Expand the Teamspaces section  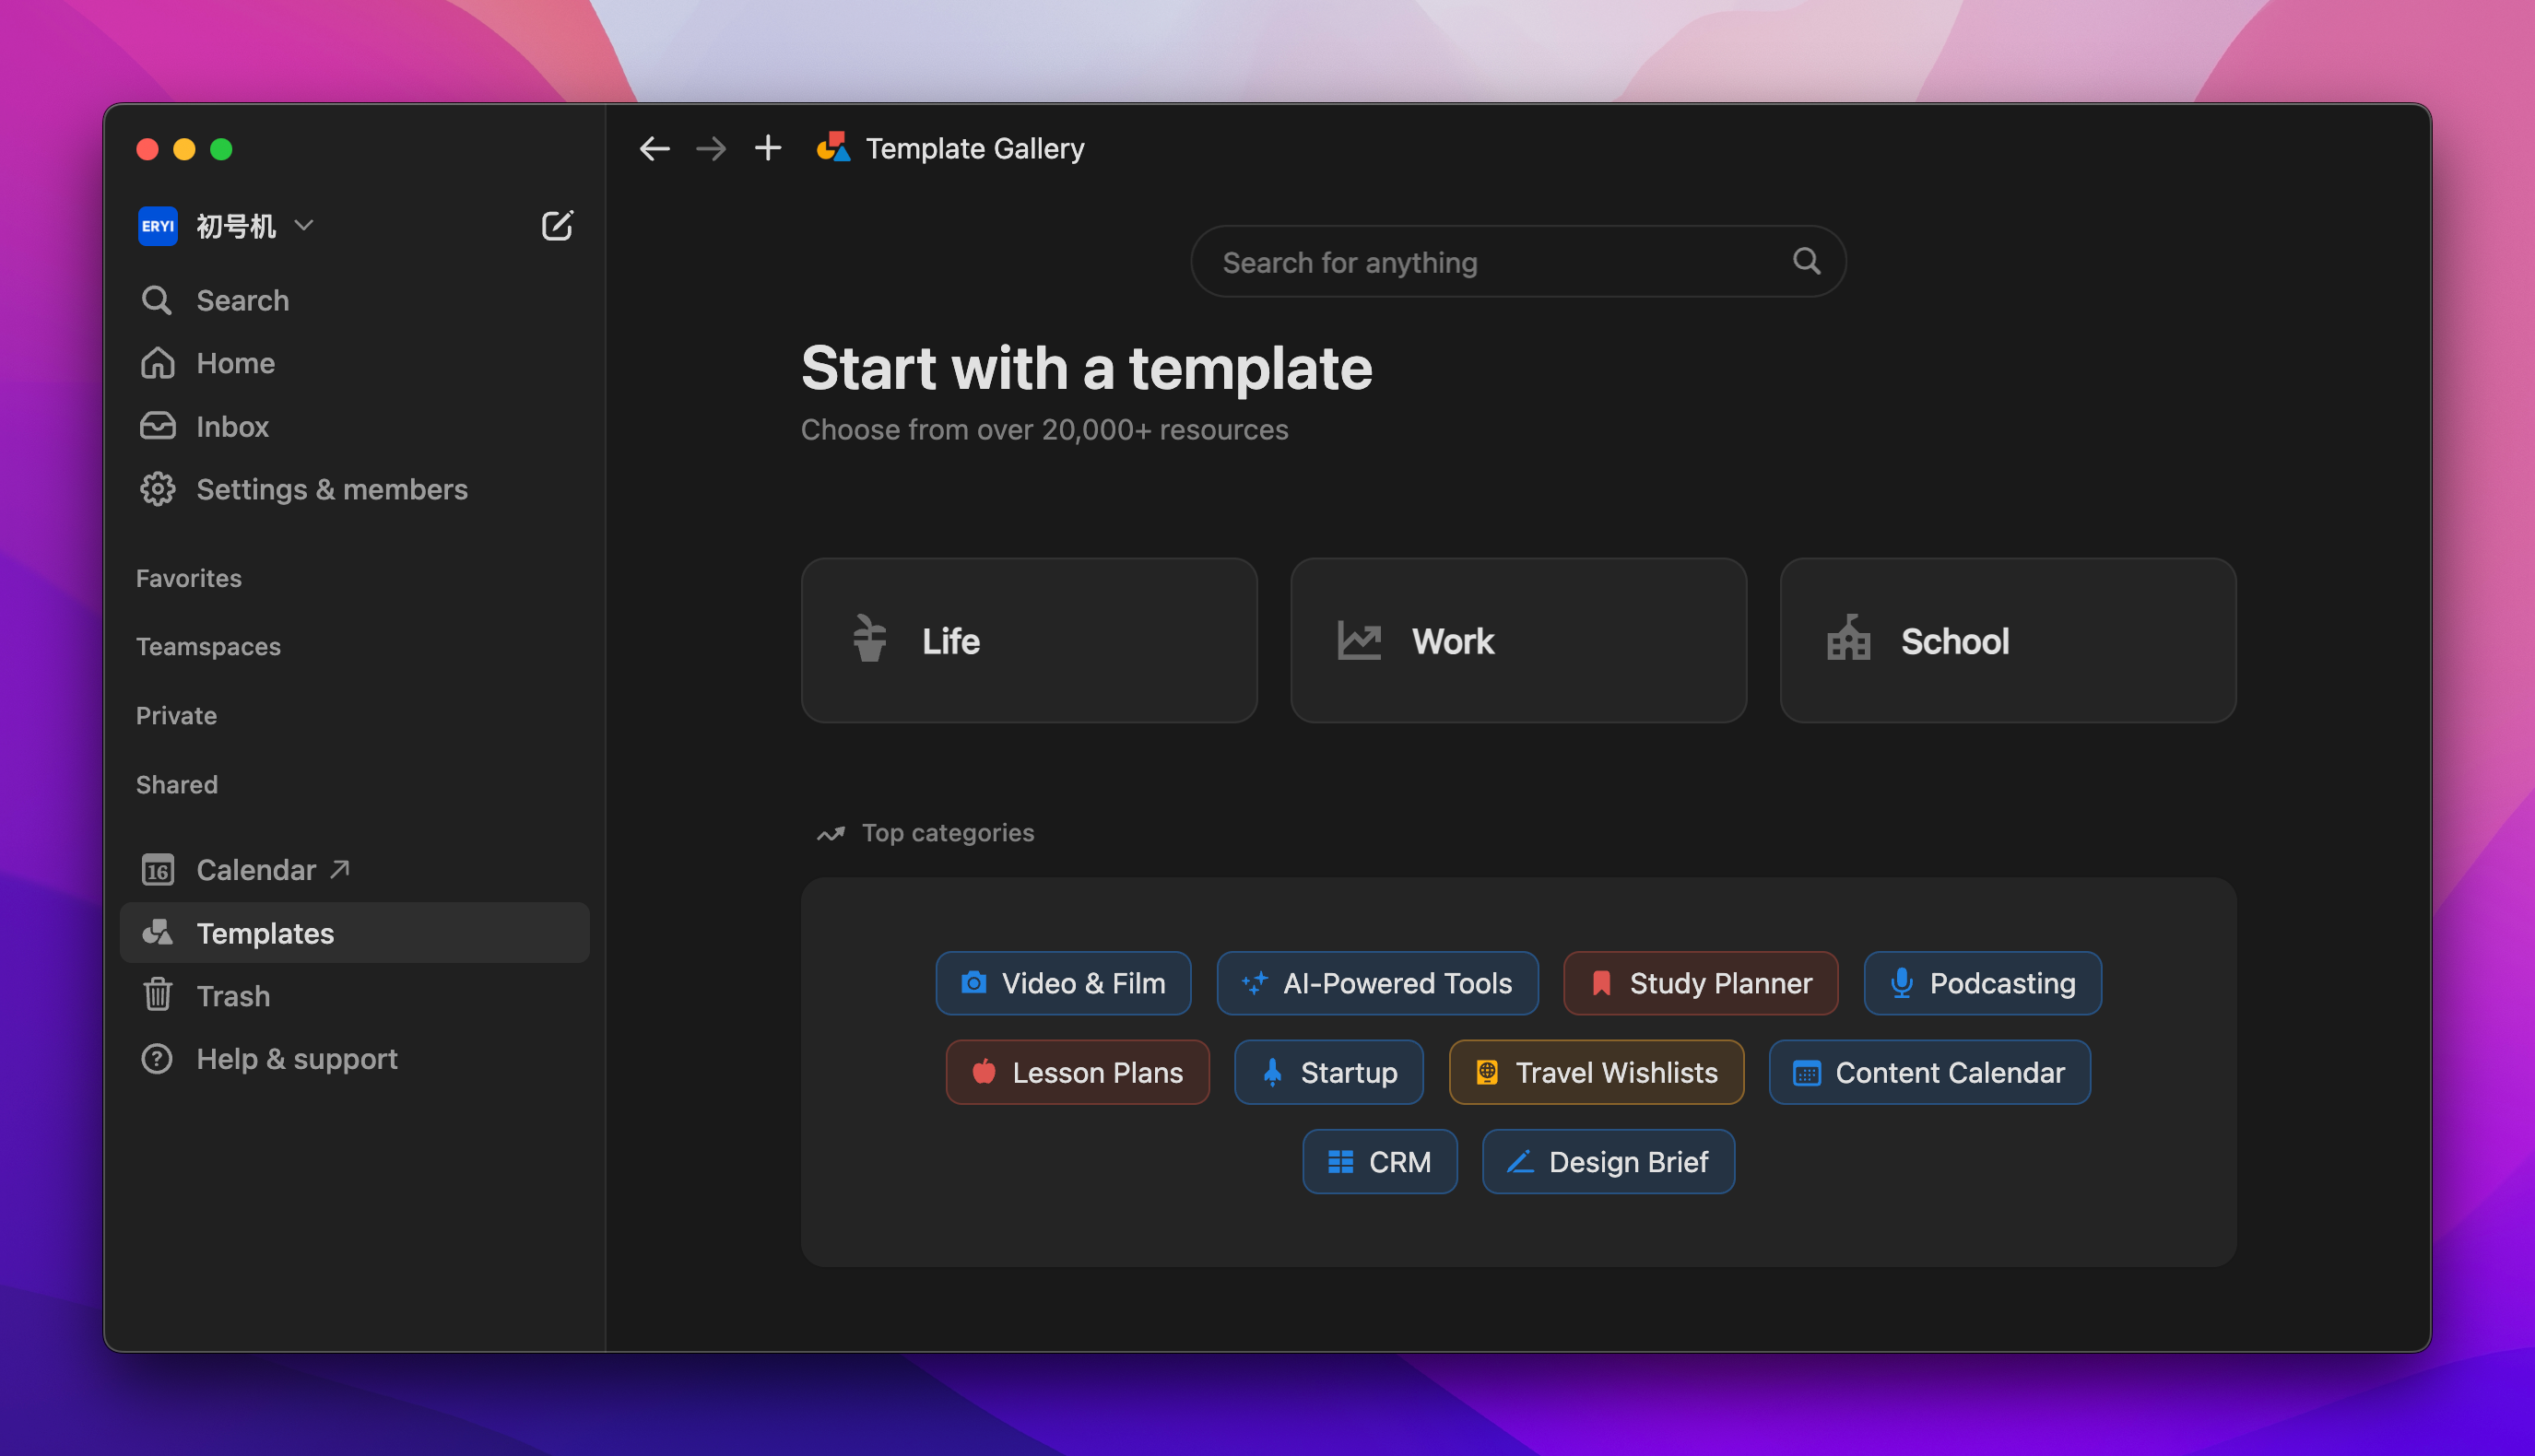click(208, 647)
